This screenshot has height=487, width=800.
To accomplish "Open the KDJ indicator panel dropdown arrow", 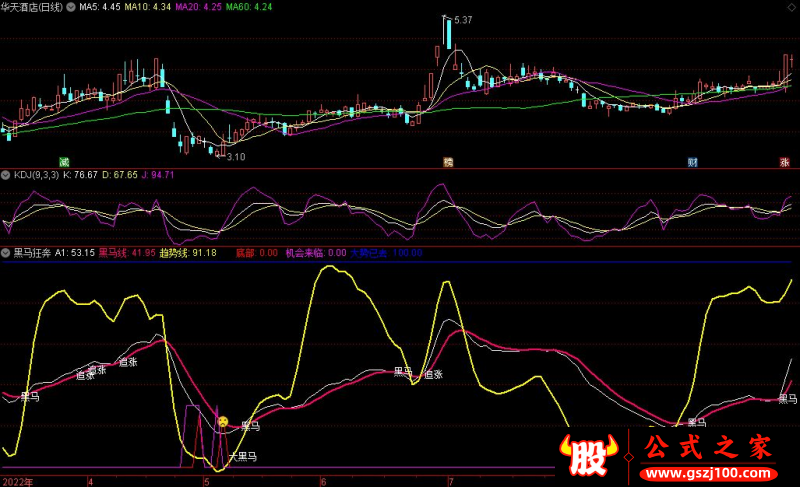I will coord(6,175).
